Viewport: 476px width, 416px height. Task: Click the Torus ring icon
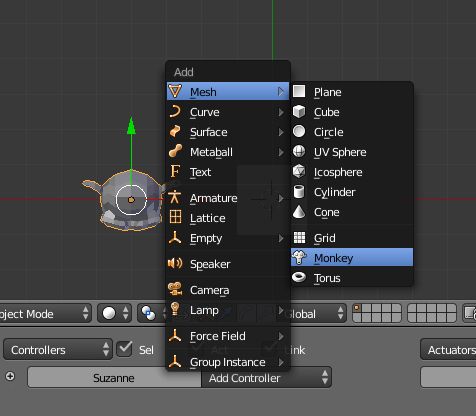(299, 277)
